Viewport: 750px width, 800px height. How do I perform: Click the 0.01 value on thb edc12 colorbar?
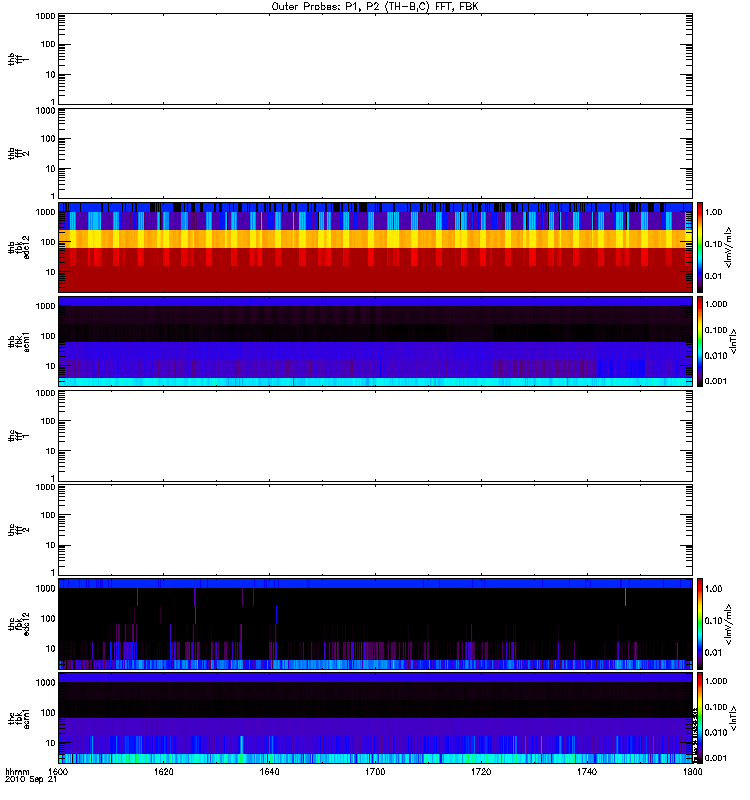point(713,276)
